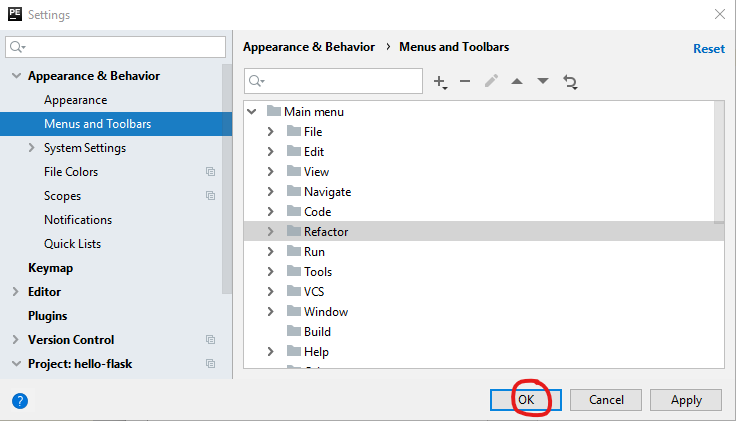Click the Edit icon pencil button
Viewport: 736px width, 421px height.
[491, 81]
